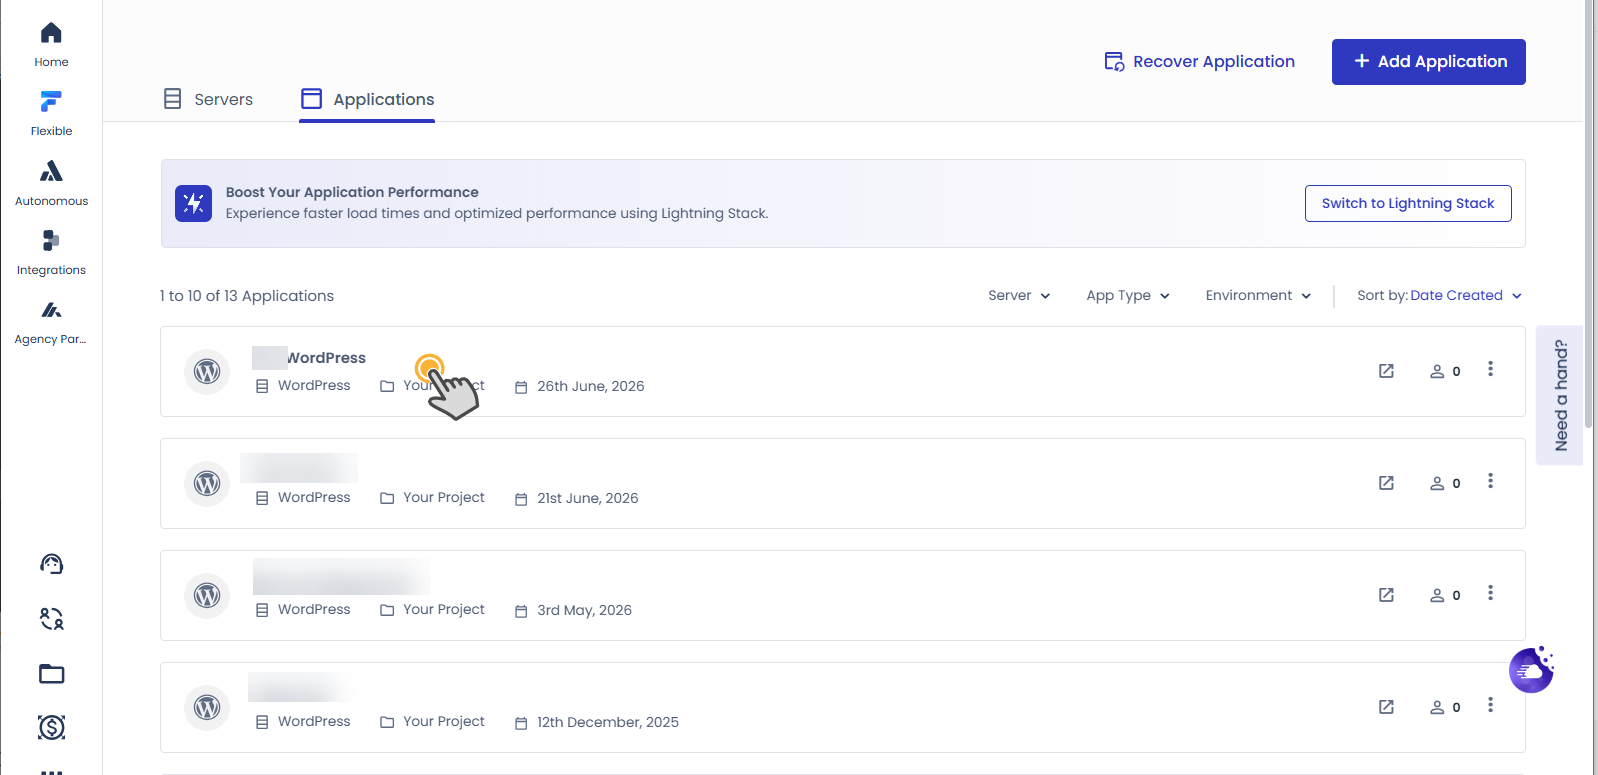Click WordPress server label in 21st June row
This screenshot has width=1598, height=775.
click(x=314, y=497)
